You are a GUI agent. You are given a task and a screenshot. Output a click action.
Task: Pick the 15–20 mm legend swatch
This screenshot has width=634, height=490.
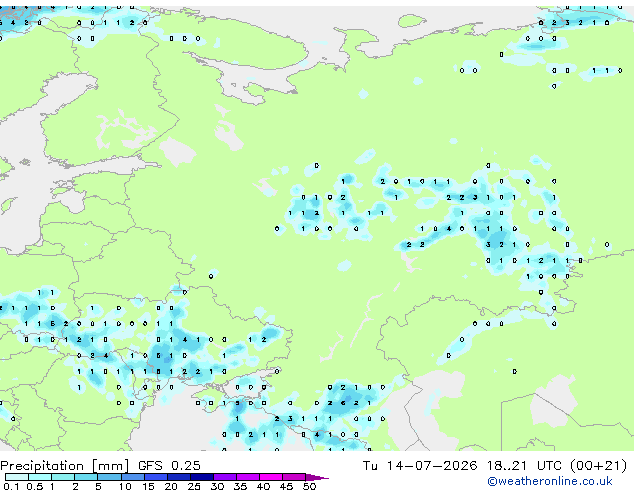click(x=155, y=477)
